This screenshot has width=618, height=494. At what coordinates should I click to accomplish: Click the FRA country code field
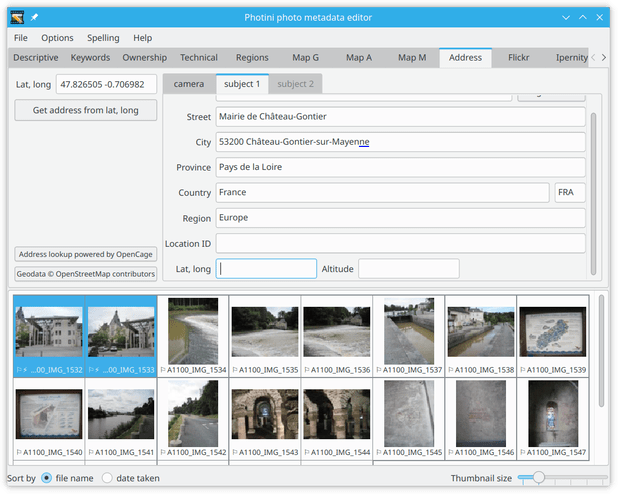pyautogui.click(x=570, y=192)
